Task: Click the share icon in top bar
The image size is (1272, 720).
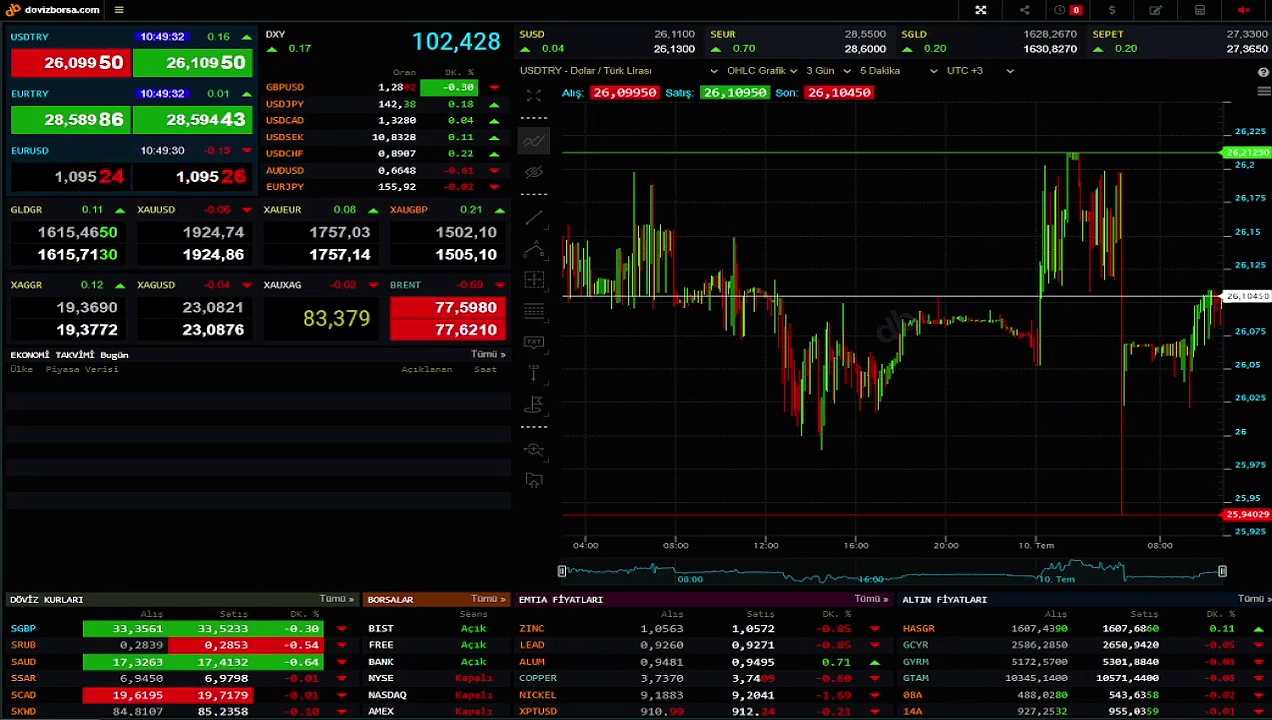Action: coord(1024,10)
